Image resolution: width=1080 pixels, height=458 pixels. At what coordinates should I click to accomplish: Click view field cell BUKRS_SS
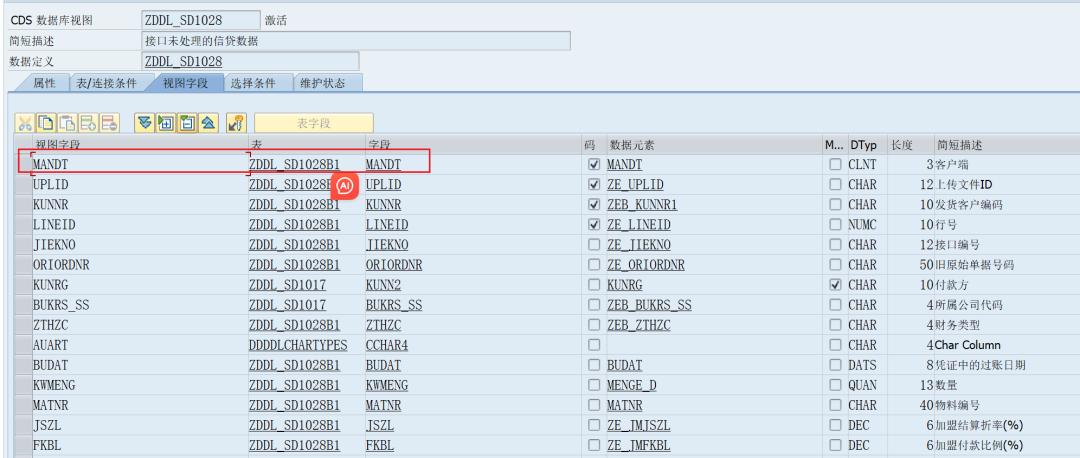pos(140,305)
